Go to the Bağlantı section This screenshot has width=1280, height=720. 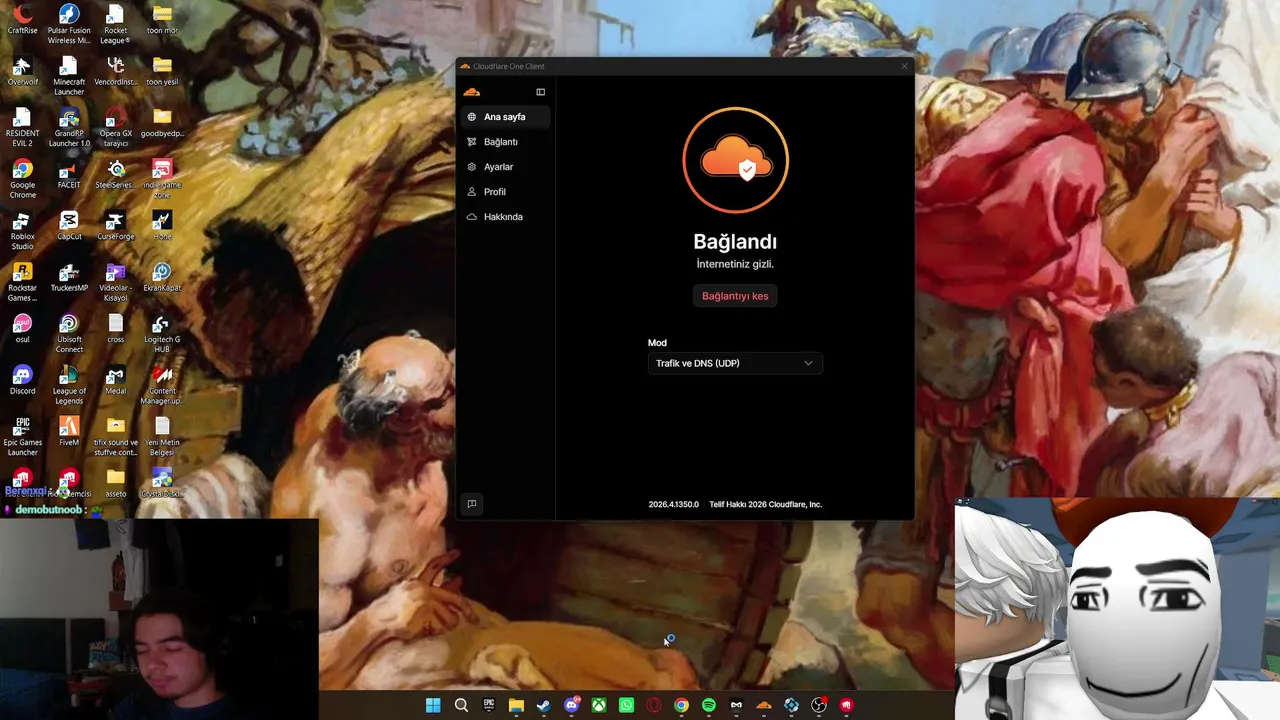[x=505, y=142]
